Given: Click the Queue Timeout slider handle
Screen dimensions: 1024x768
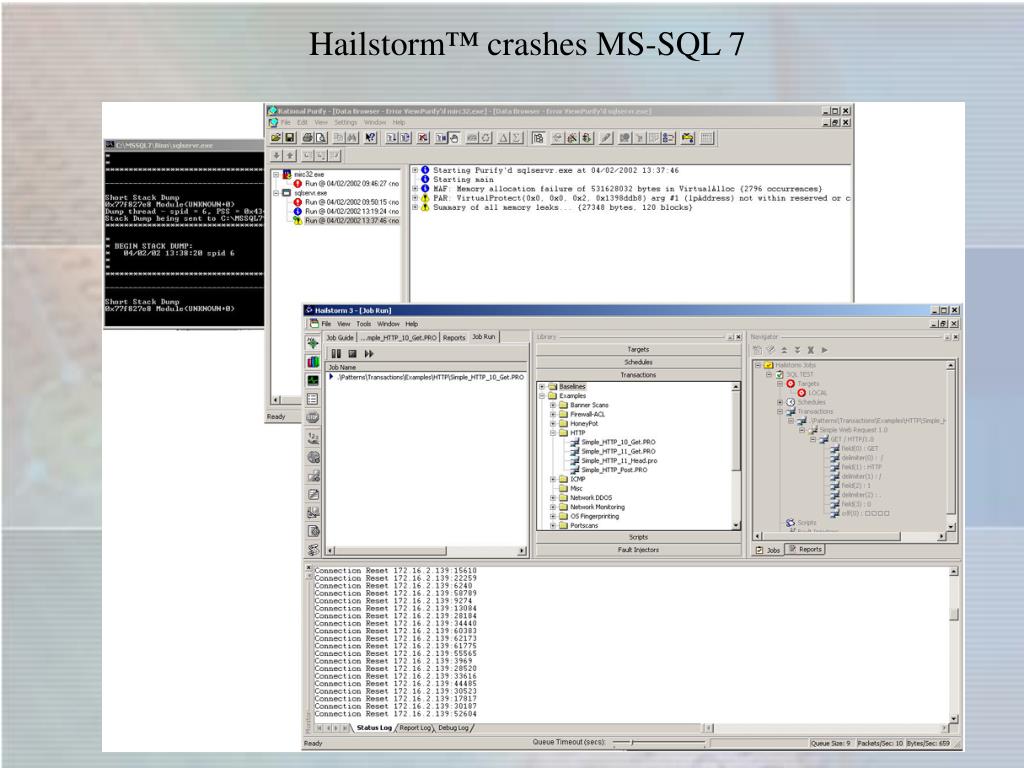Looking at the screenshot, I should (x=632, y=743).
